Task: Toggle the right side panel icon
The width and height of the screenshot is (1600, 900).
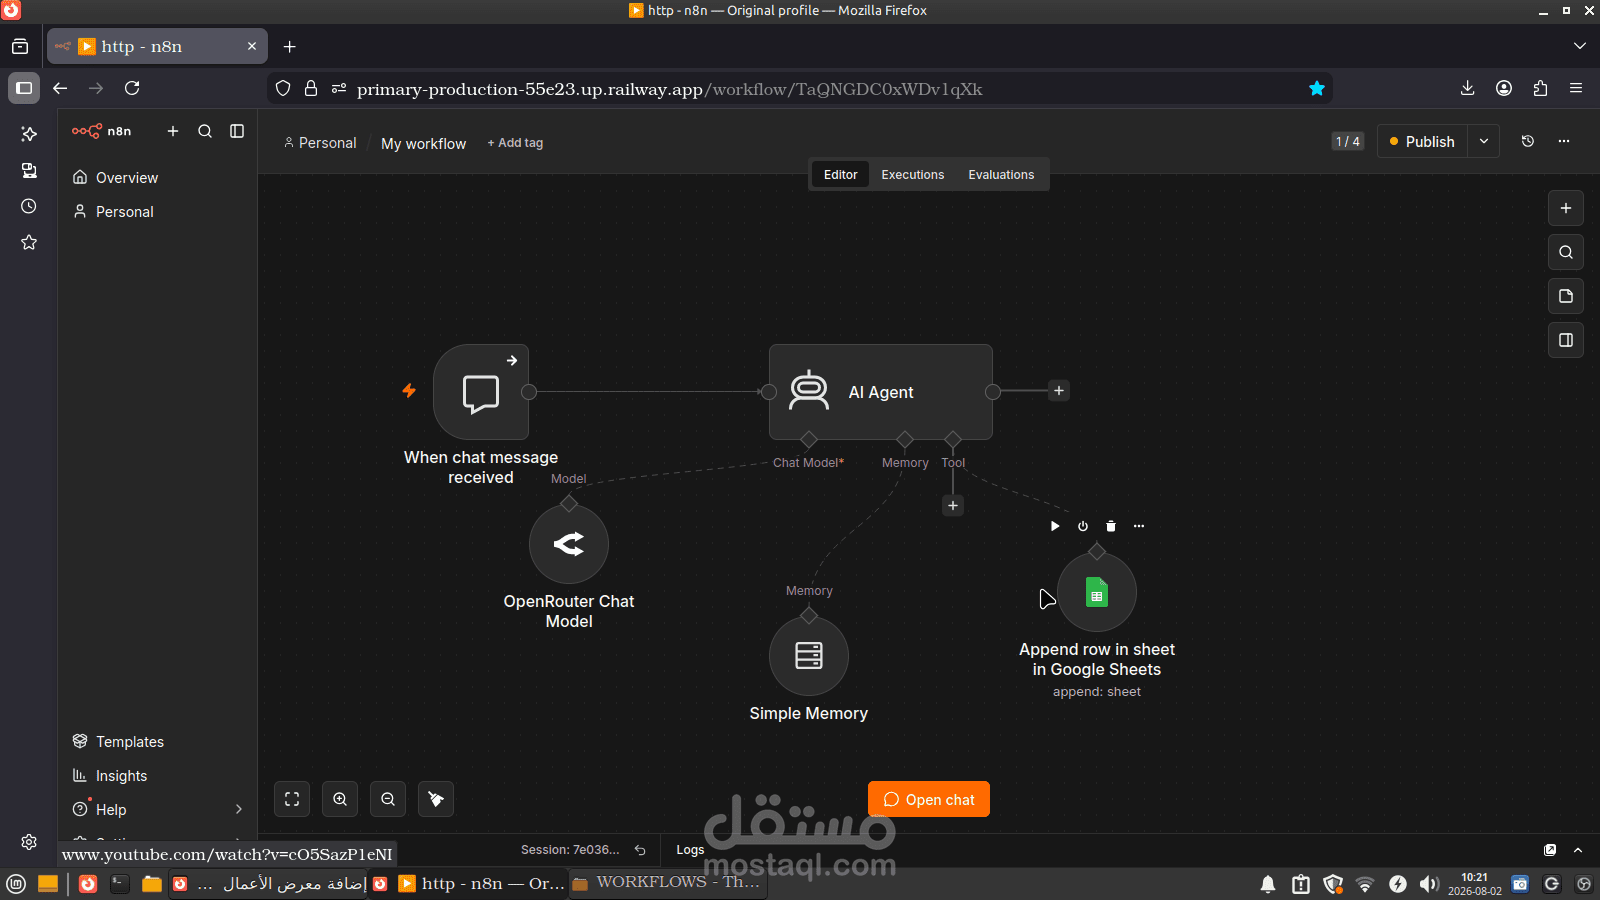Action: point(1566,340)
